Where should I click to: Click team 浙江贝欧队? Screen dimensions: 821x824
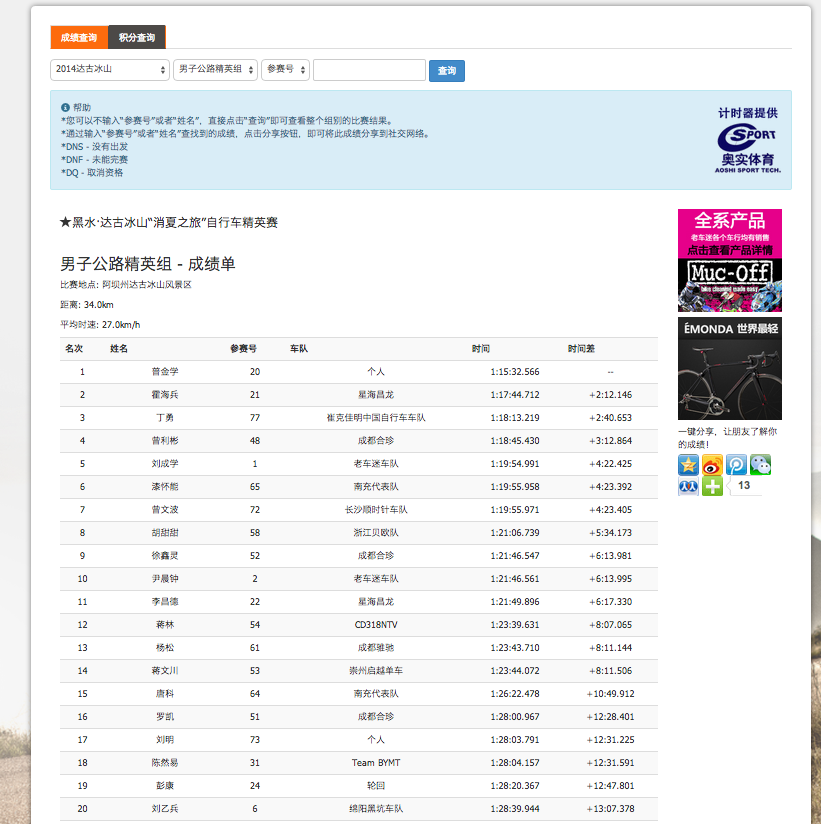click(376, 533)
